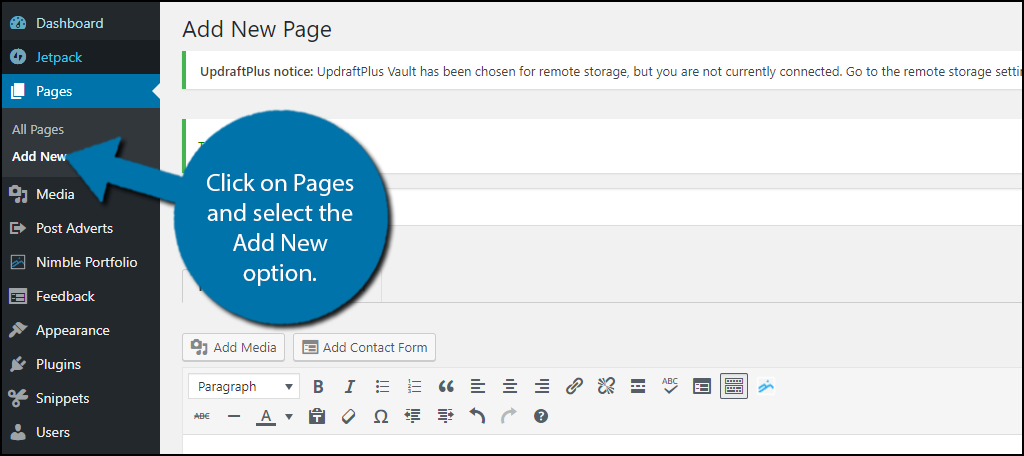
Task: Open keyboard shortcuts help icon
Action: pyautogui.click(x=541, y=416)
